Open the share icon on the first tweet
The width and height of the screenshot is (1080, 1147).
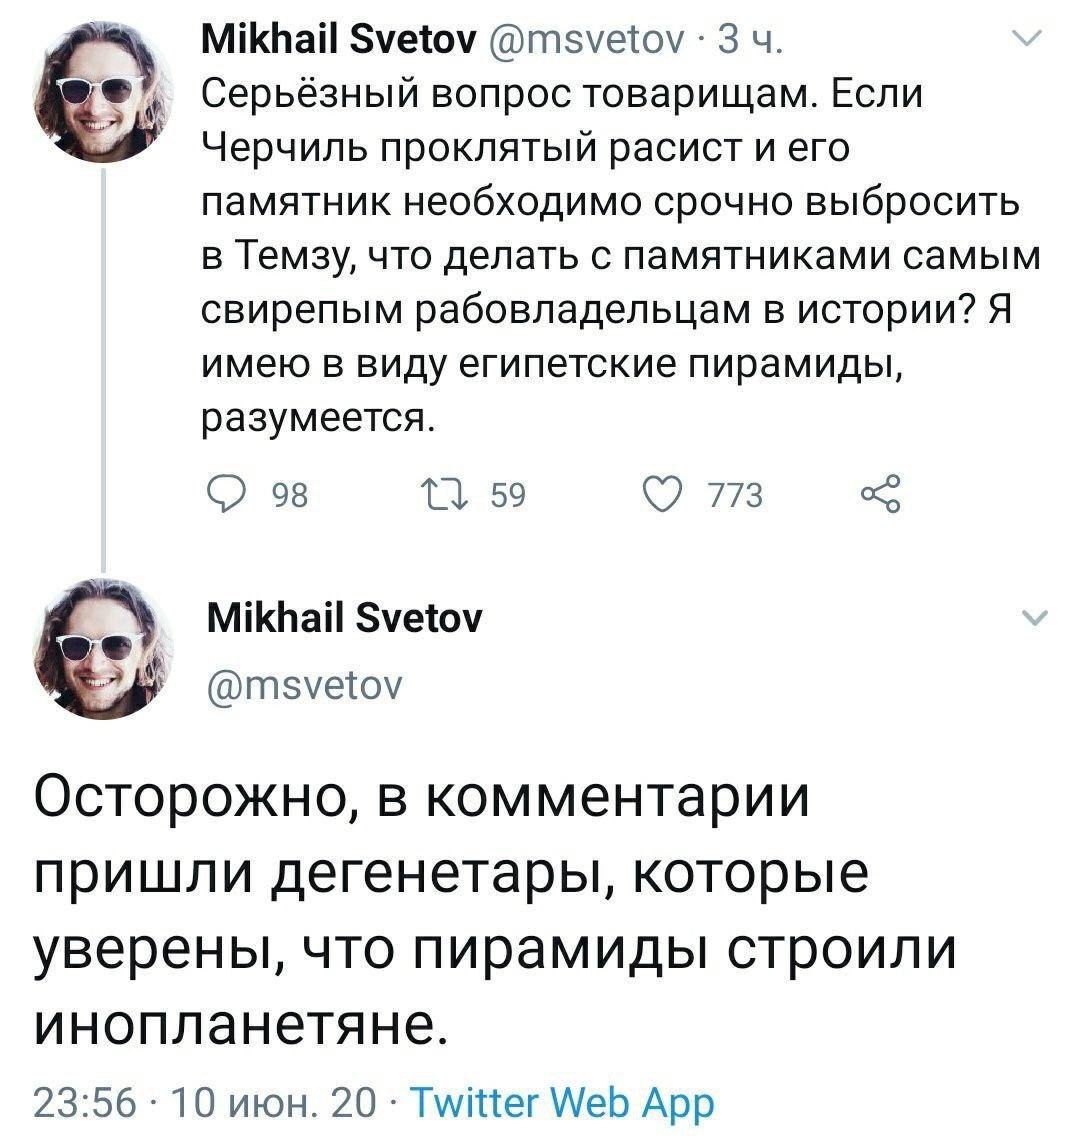coord(881,494)
